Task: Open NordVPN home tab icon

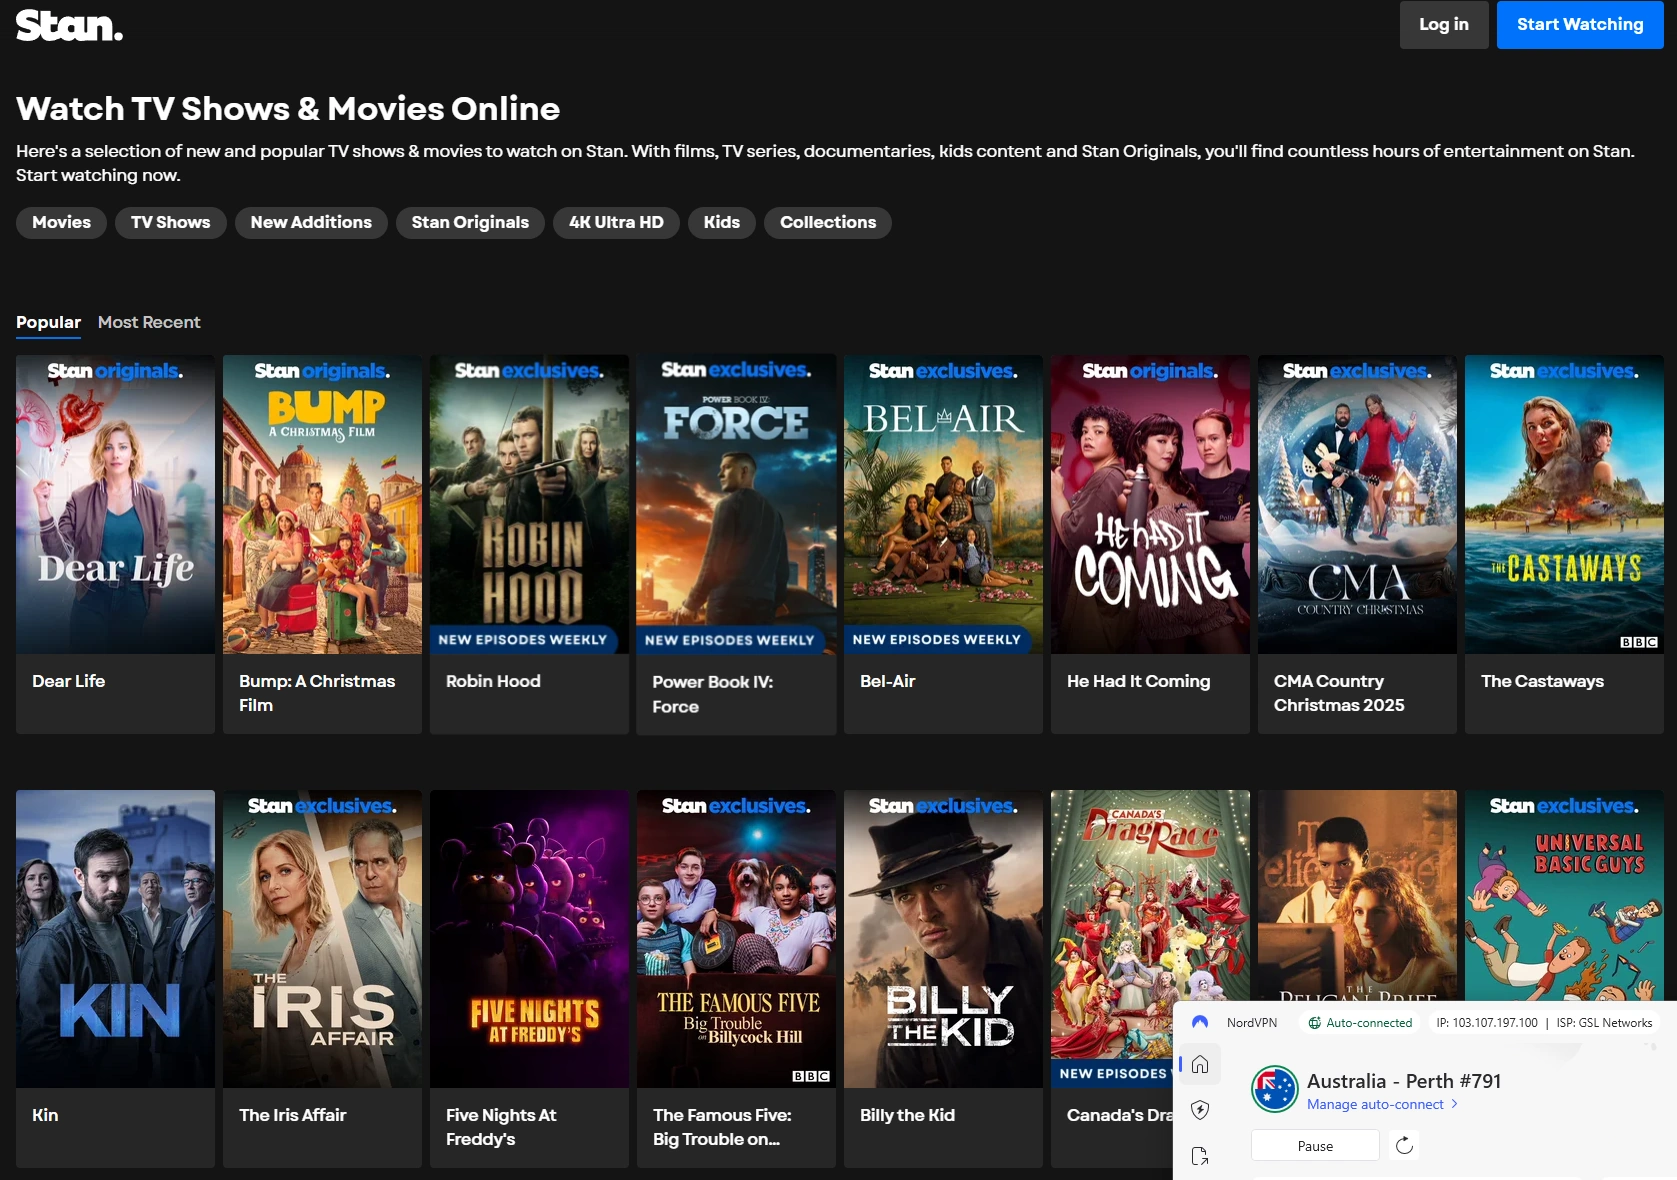Action: (1200, 1064)
